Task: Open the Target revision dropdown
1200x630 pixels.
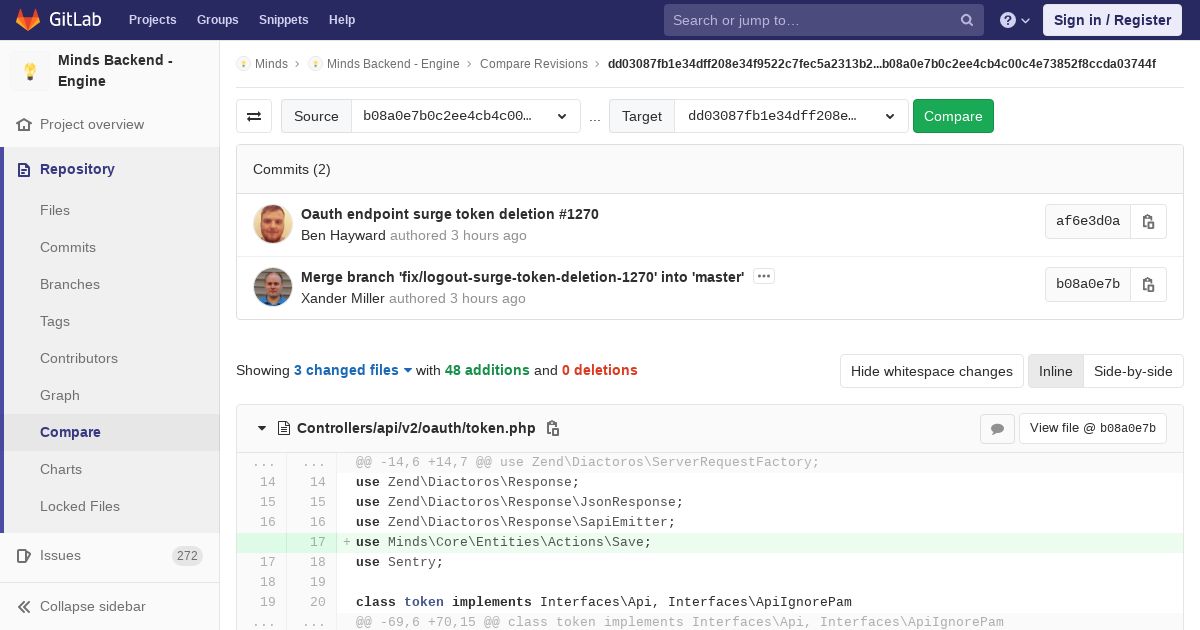Action: [x=791, y=116]
